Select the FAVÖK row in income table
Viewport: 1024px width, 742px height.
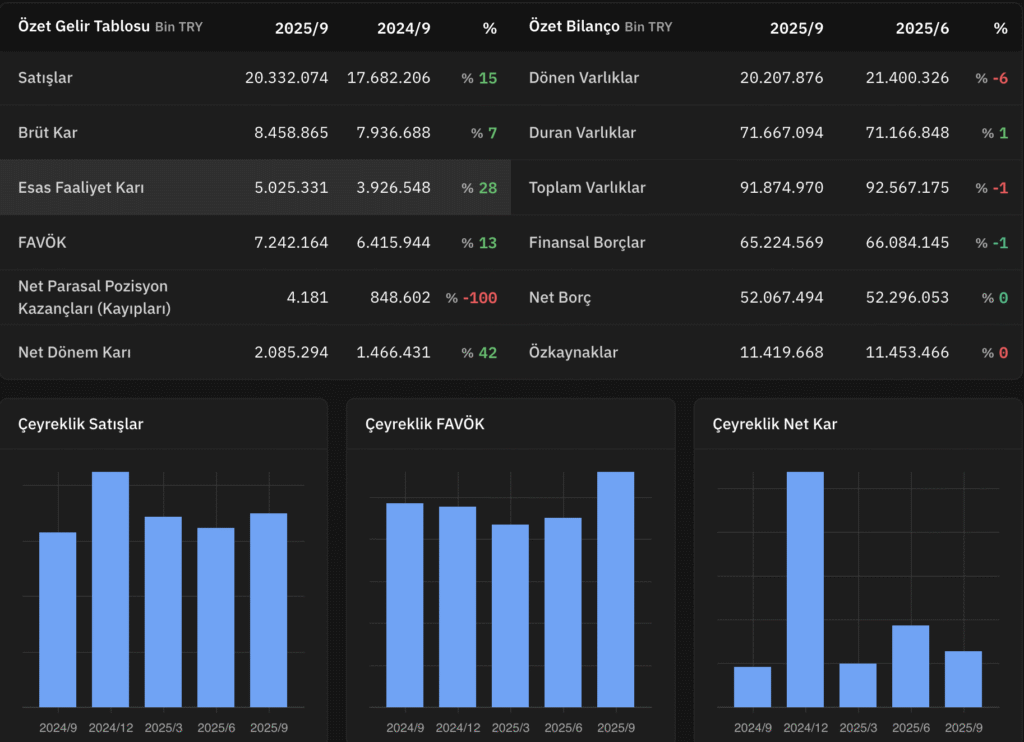41,243
